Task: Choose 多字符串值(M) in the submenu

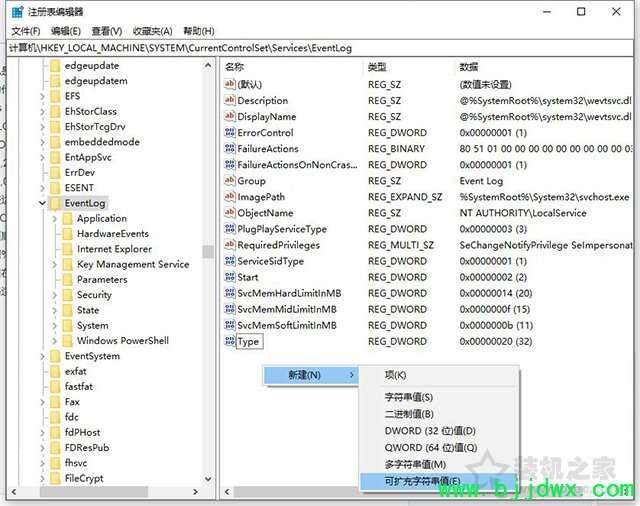Action: tap(439, 464)
